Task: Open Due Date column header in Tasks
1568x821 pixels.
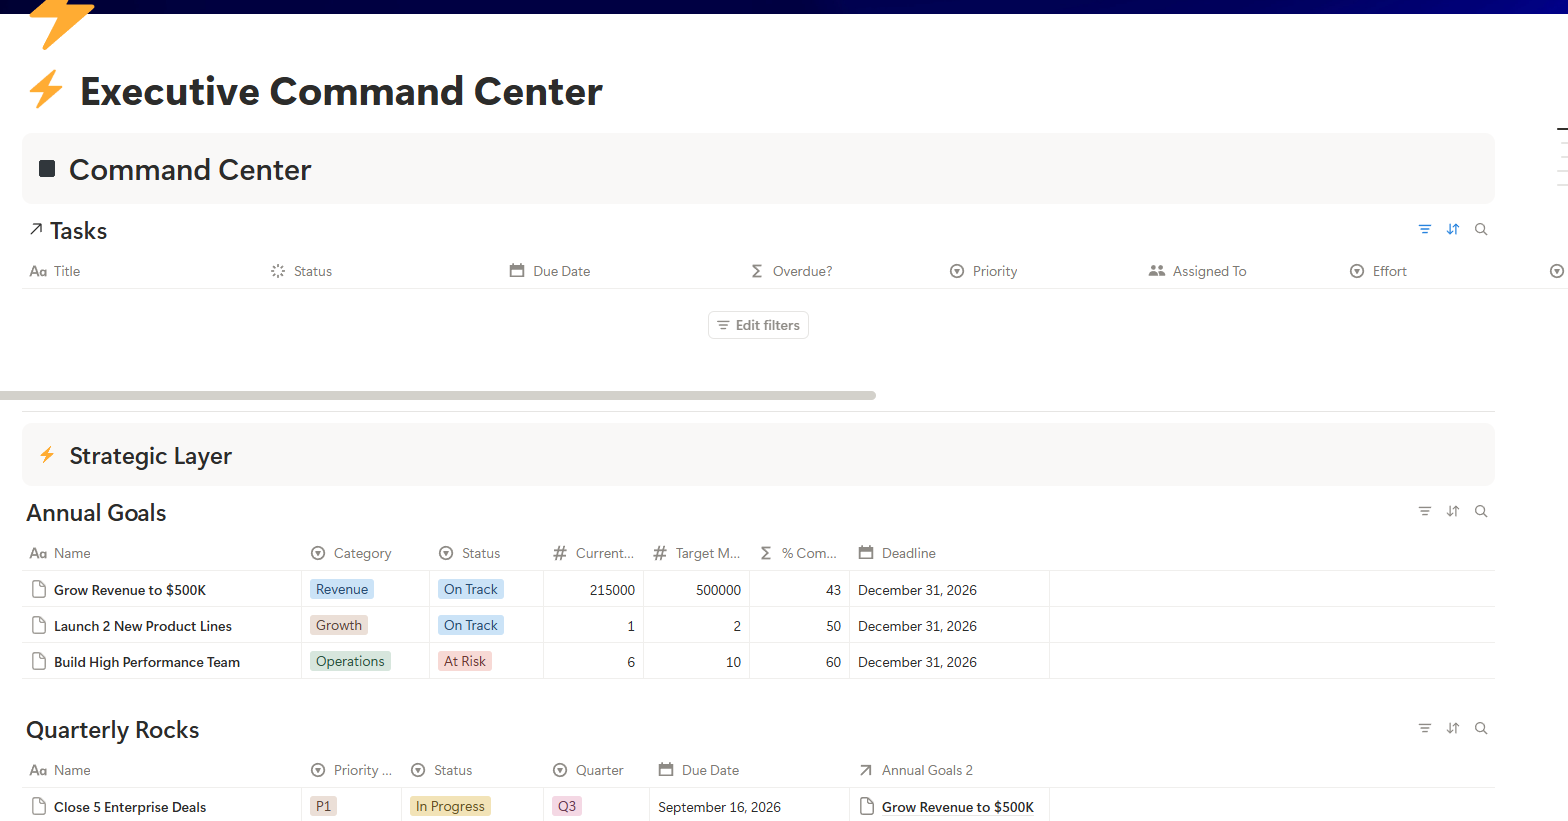Action: coord(550,271)
